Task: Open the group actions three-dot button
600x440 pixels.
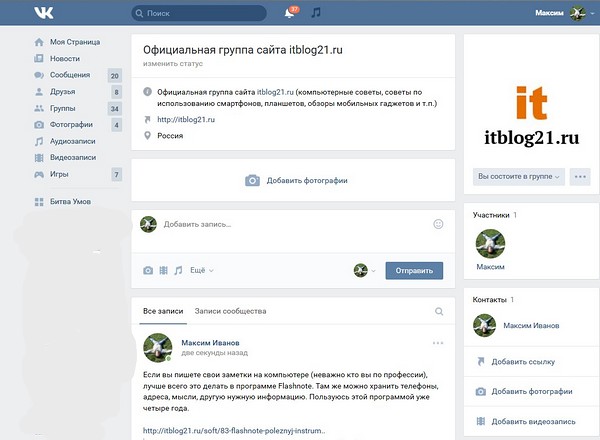Action: click(580, 177)
